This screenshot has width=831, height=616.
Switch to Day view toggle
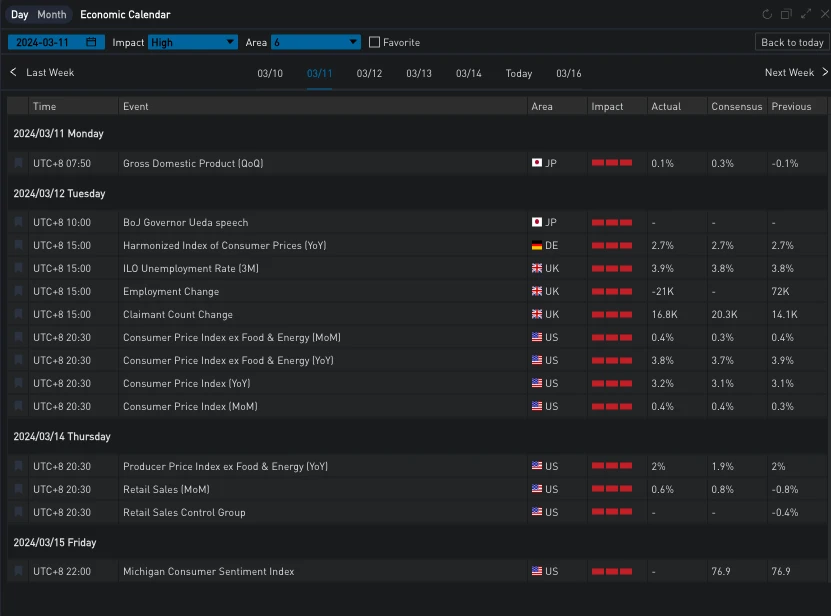click(20, 14)
